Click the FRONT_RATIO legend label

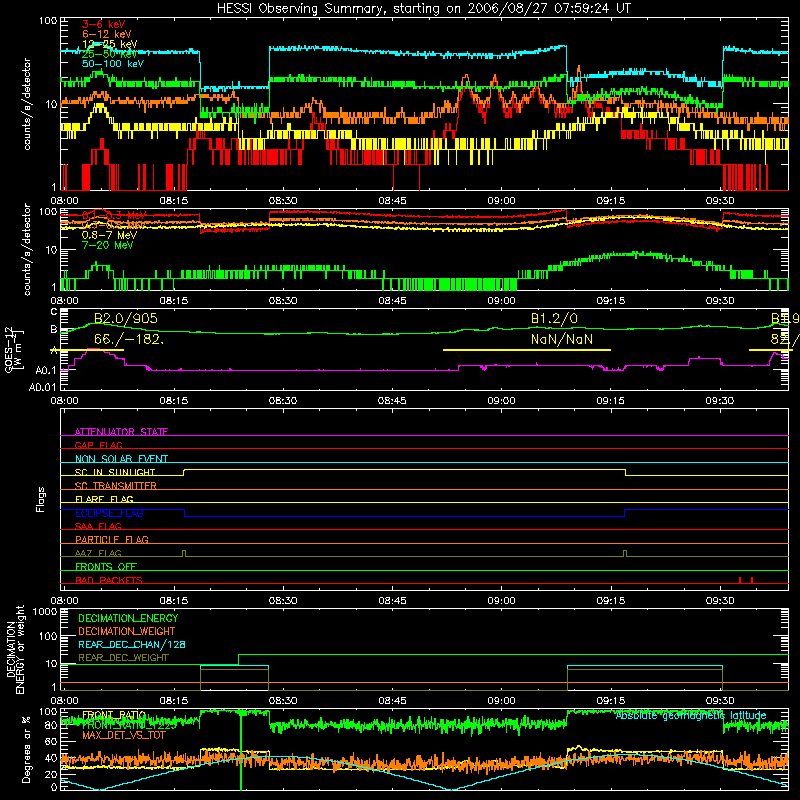(x=114, y=715)
